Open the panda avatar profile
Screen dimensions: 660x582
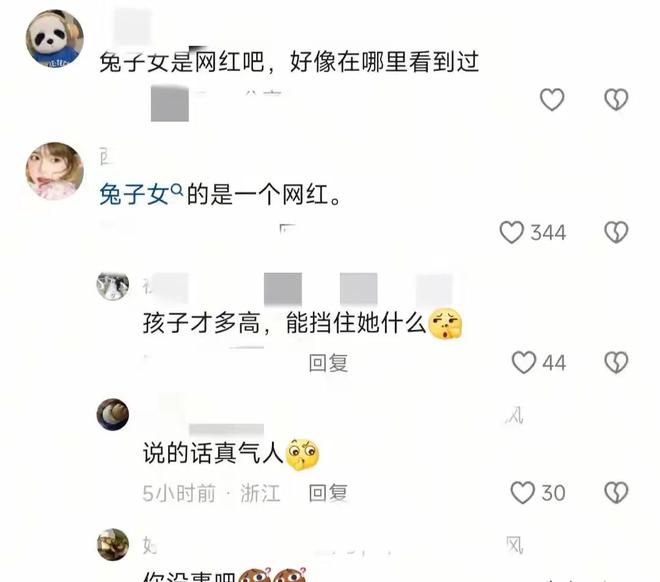tap(55, 39)
